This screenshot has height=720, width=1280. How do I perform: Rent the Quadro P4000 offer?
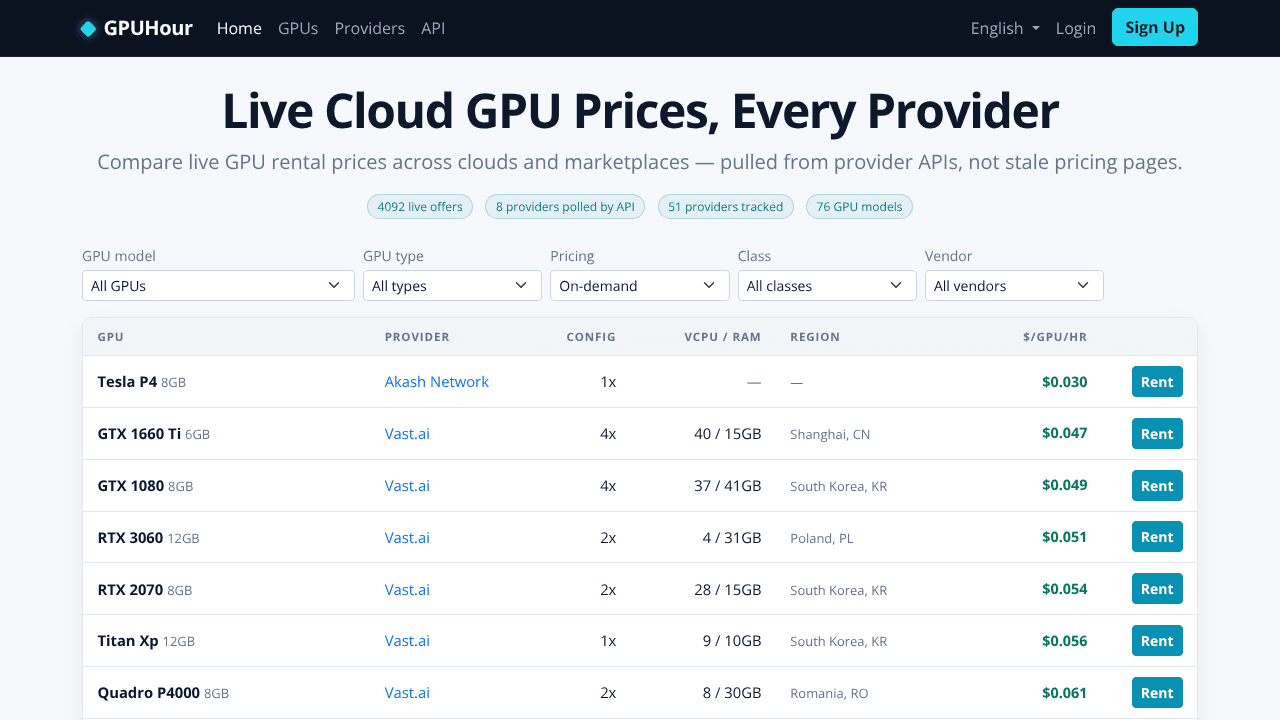coord(1157,693)
